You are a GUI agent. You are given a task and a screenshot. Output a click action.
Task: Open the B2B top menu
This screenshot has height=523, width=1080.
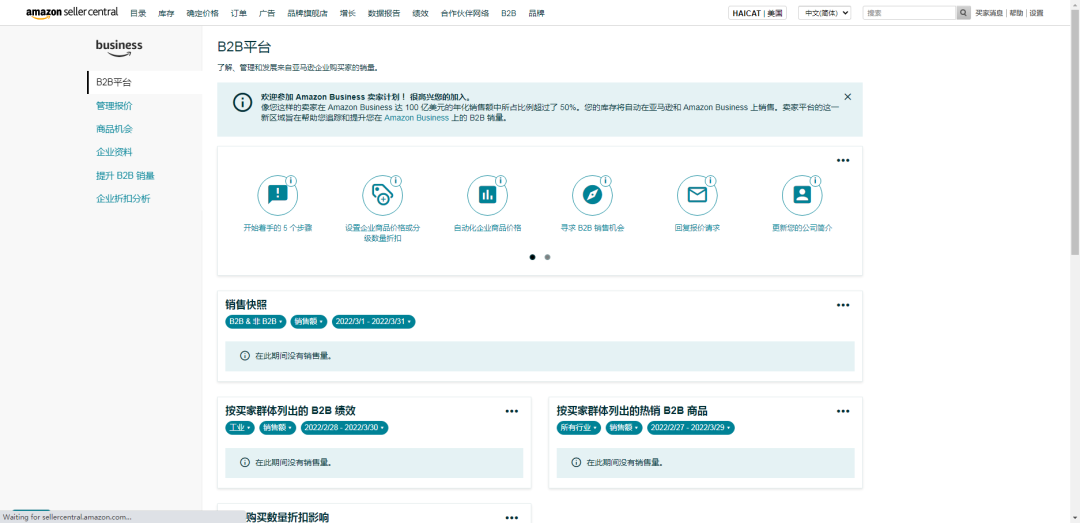[509, 13]
